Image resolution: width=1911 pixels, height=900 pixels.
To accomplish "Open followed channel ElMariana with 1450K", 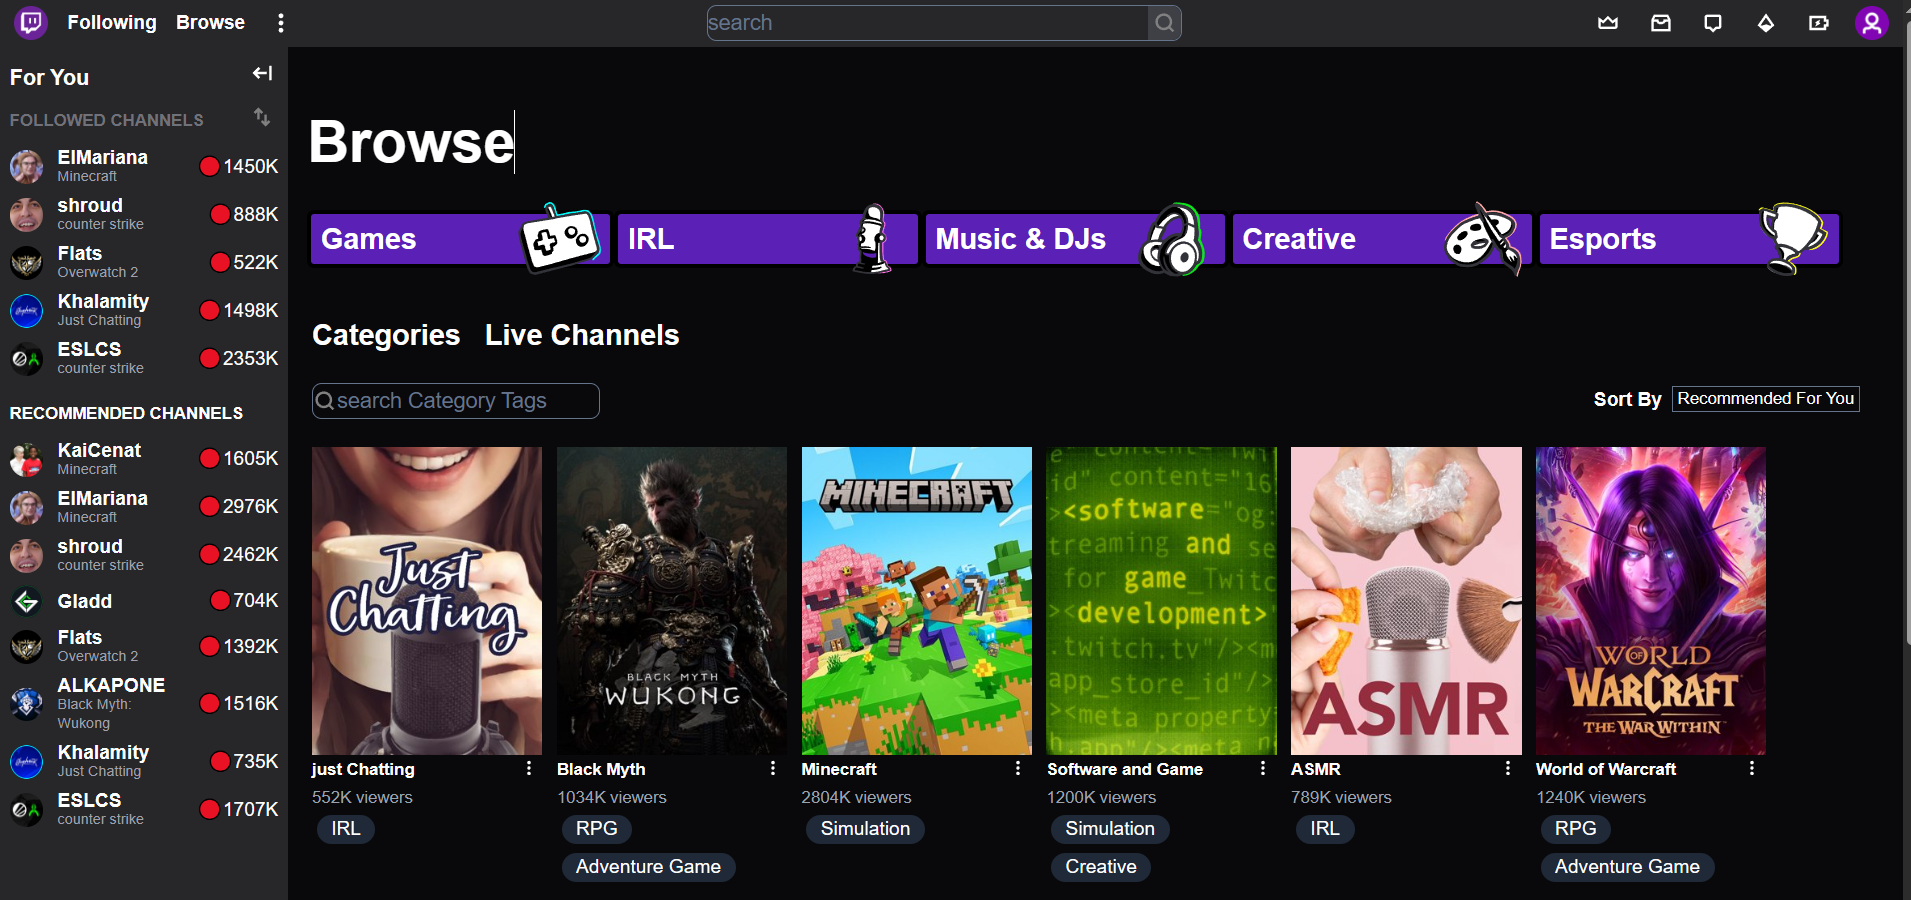I will pyautogui.click(x=144, y=166).
